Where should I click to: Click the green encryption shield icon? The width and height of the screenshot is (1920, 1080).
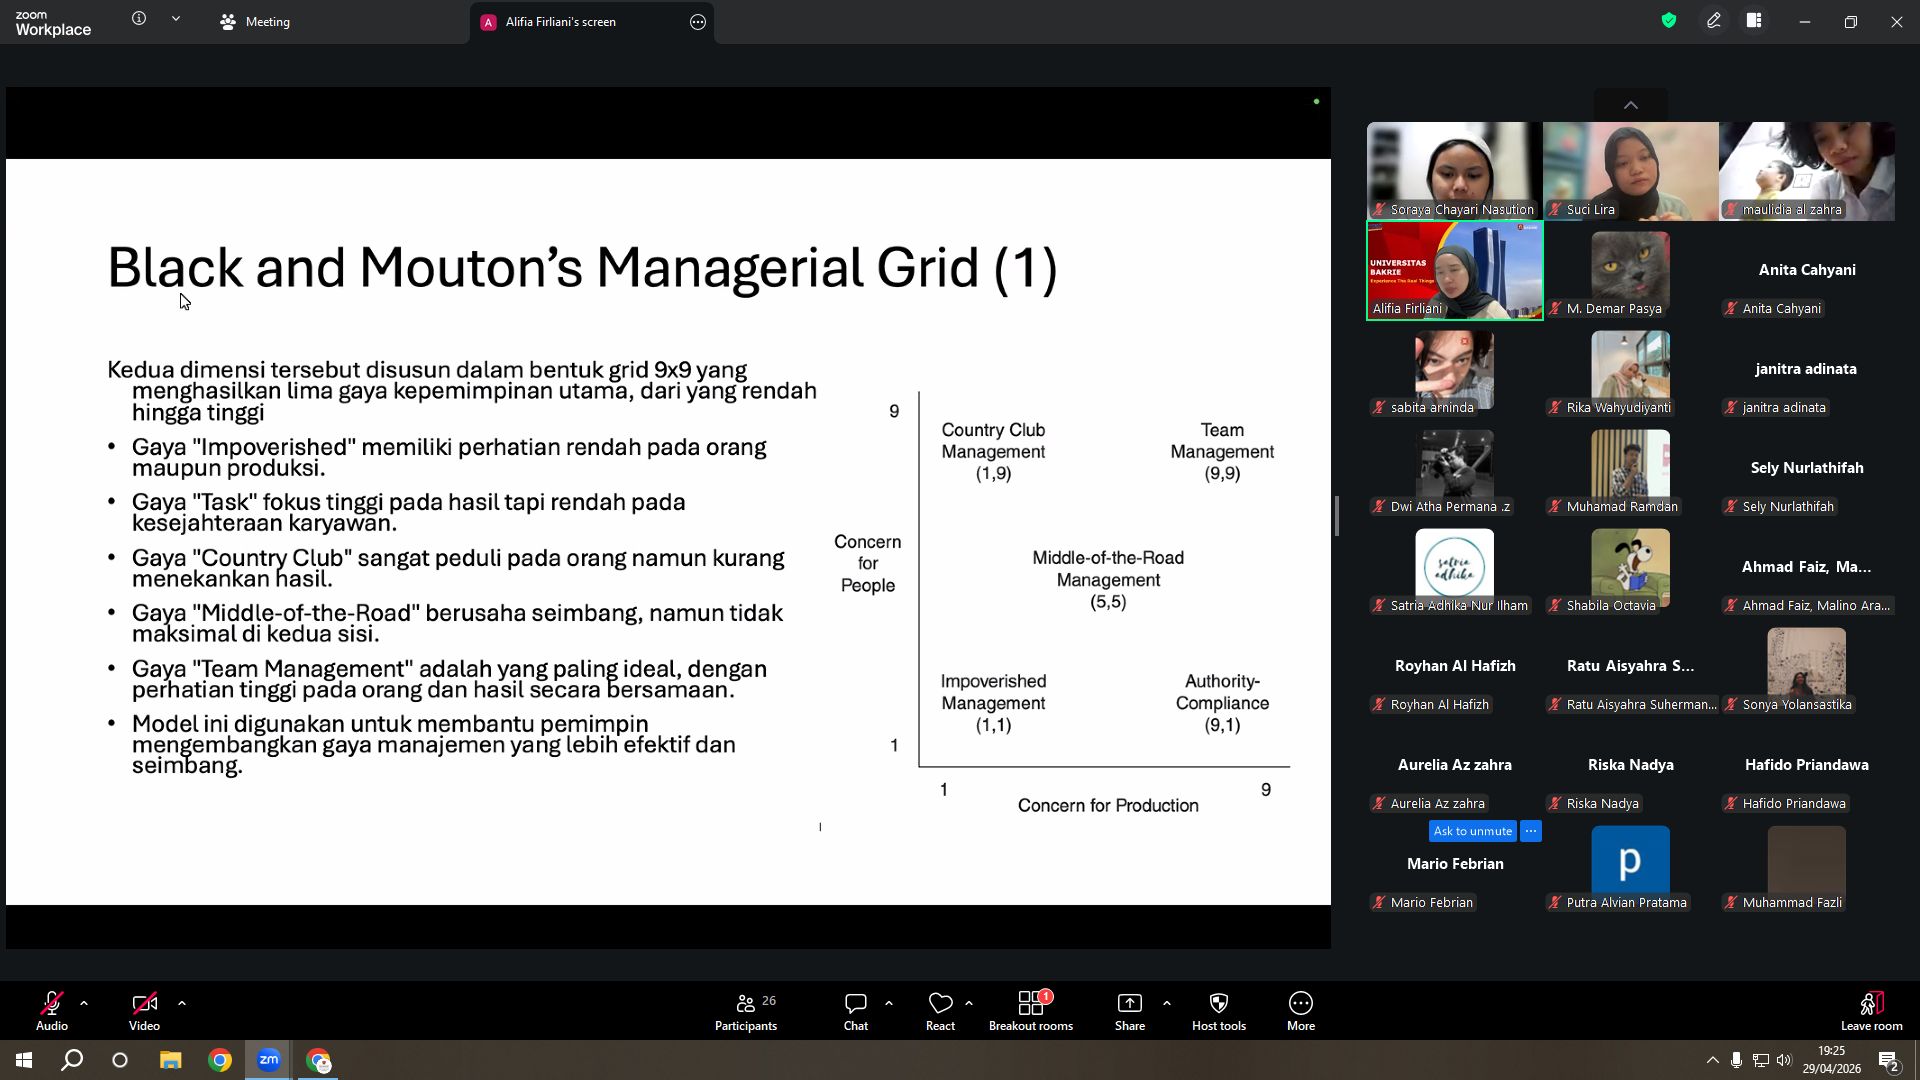click(x=1669, y=20)
